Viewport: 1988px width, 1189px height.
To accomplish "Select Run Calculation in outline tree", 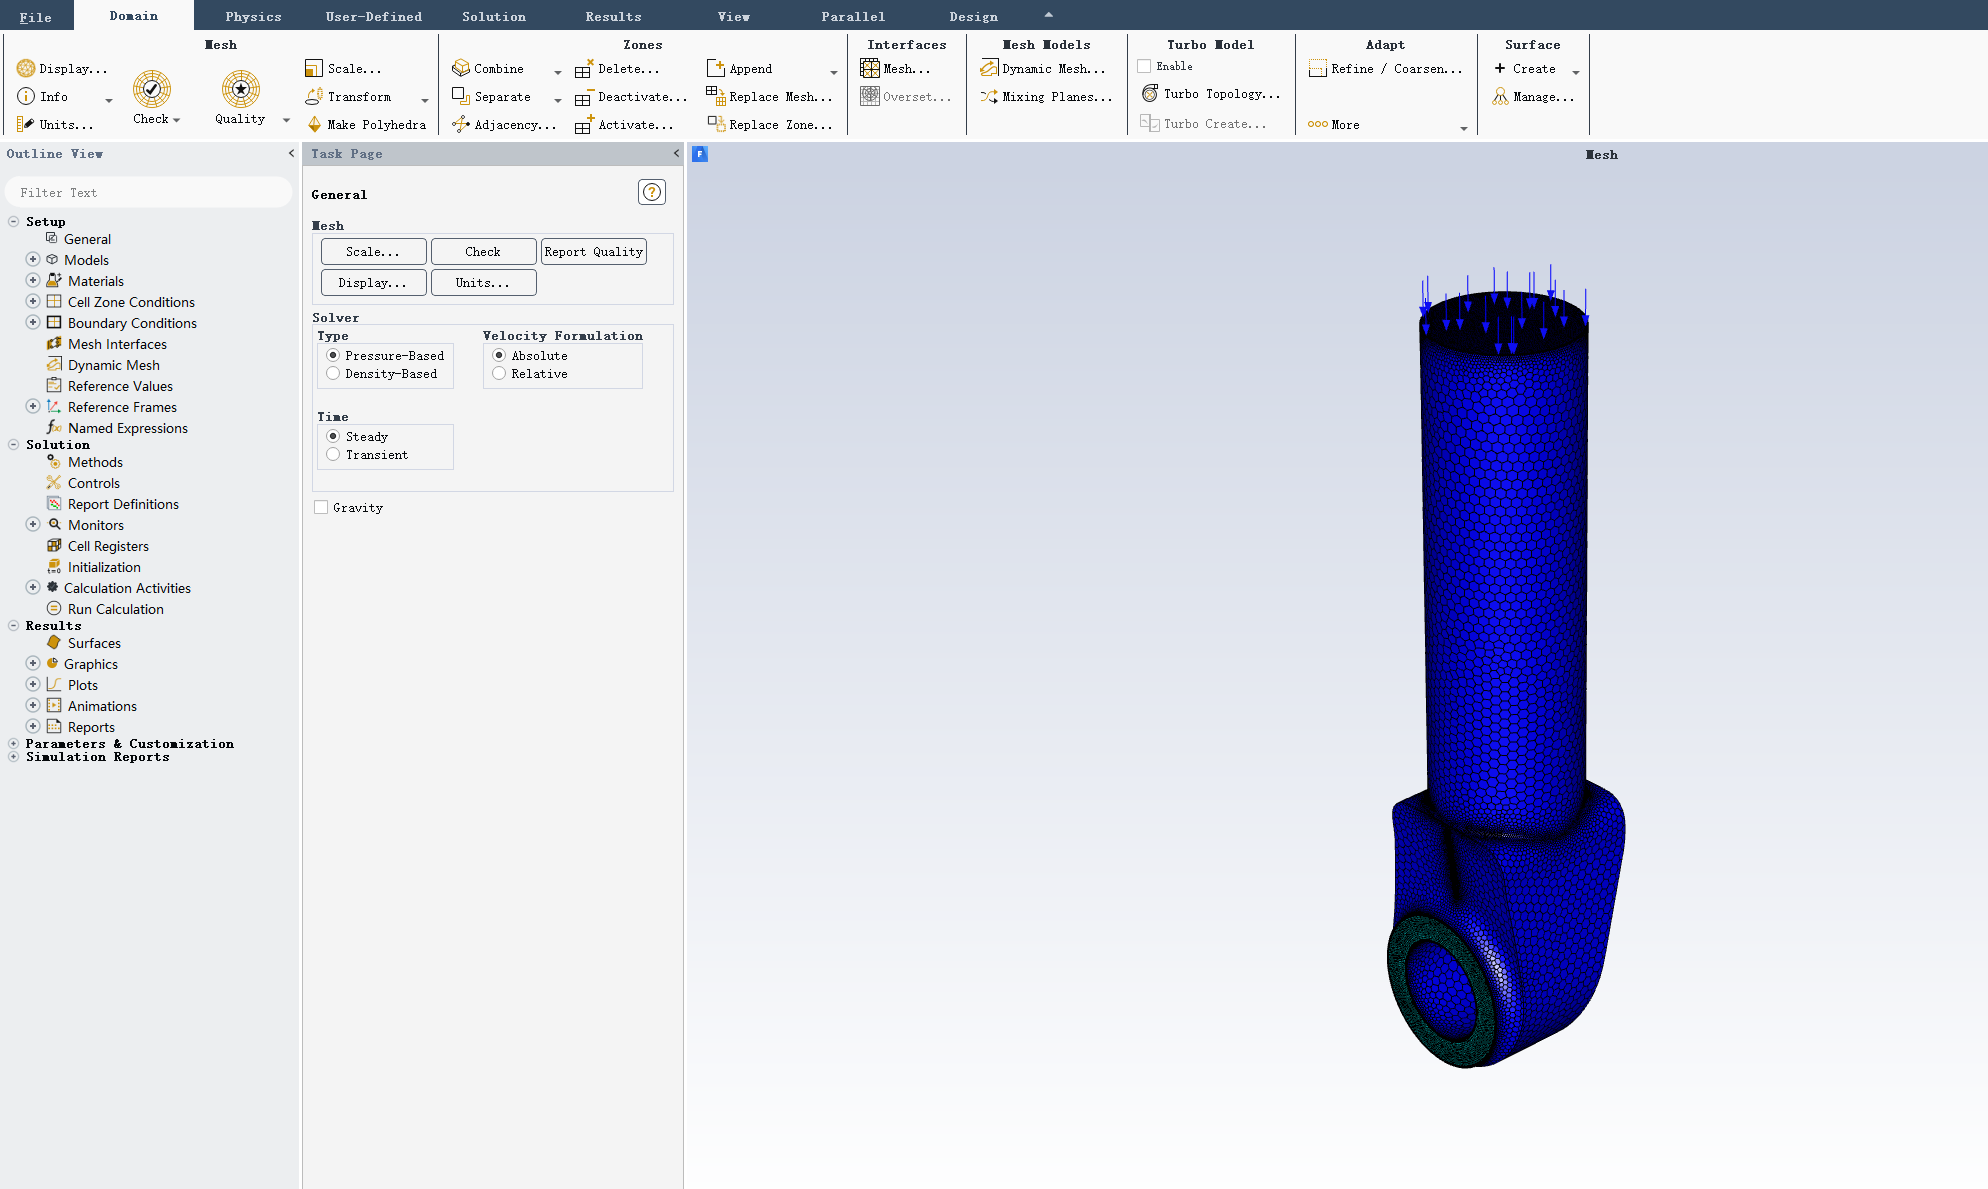I will (x=116, y=608).
